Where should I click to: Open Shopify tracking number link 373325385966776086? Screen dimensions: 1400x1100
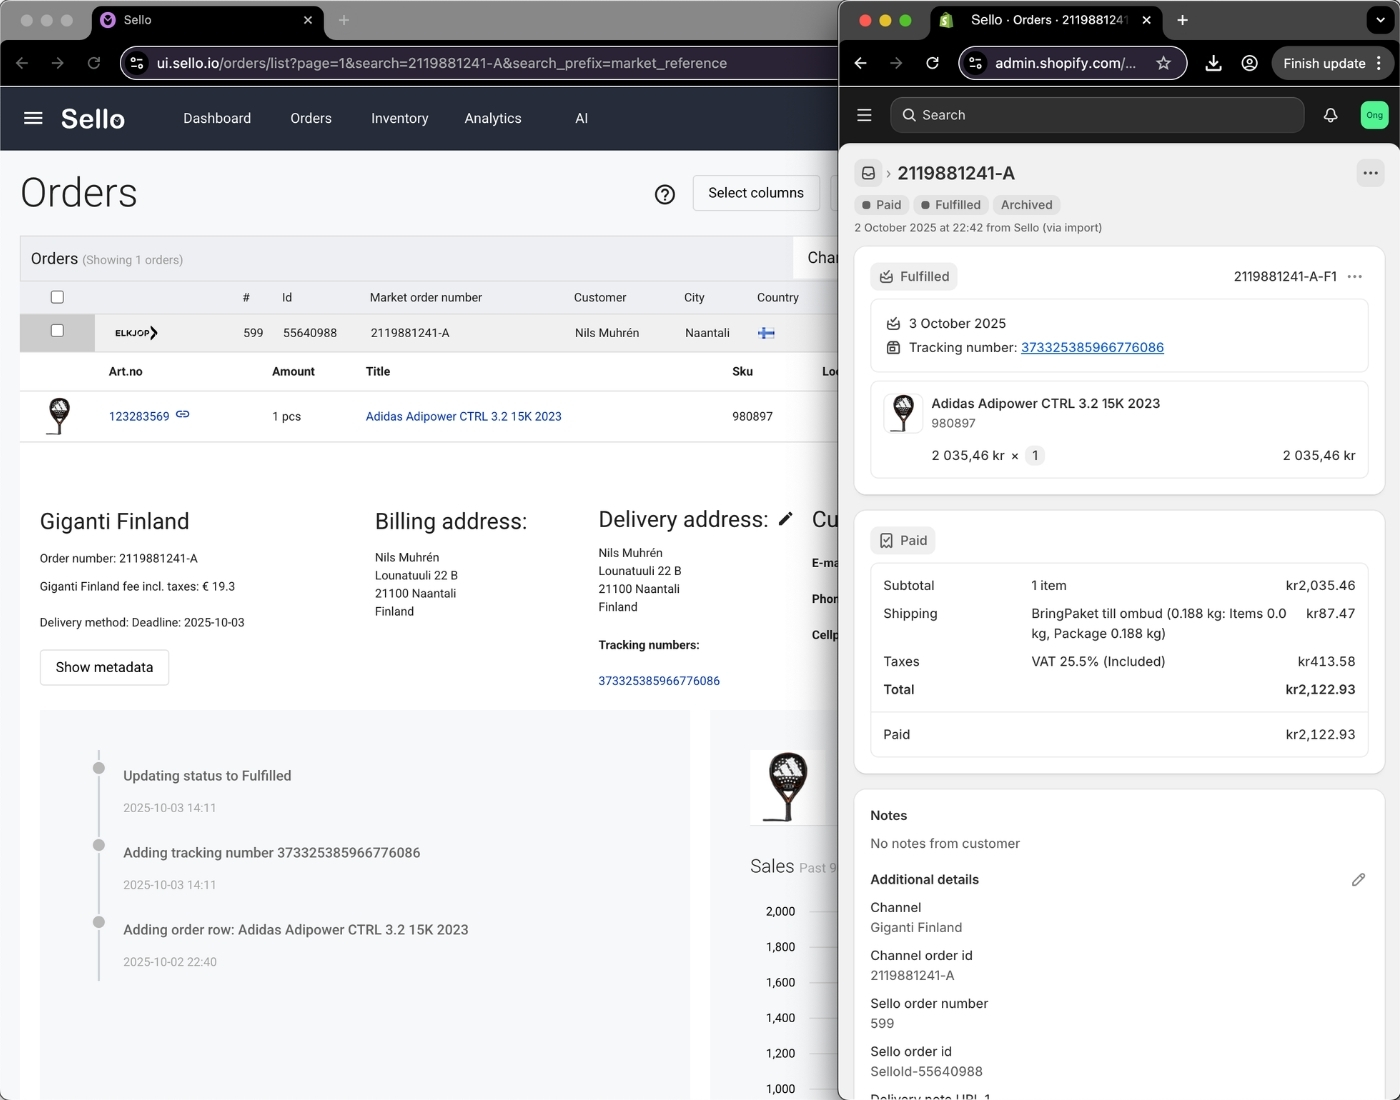click(x=1092, y=347)
